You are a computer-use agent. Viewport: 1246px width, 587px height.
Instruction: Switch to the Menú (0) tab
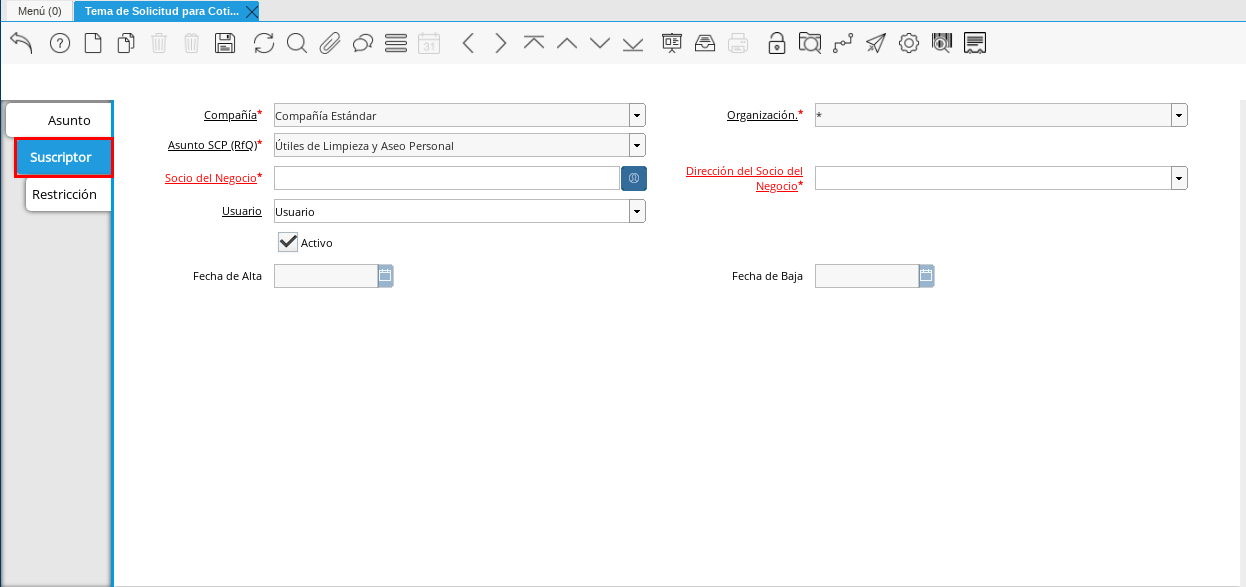(x=40, y=11)
